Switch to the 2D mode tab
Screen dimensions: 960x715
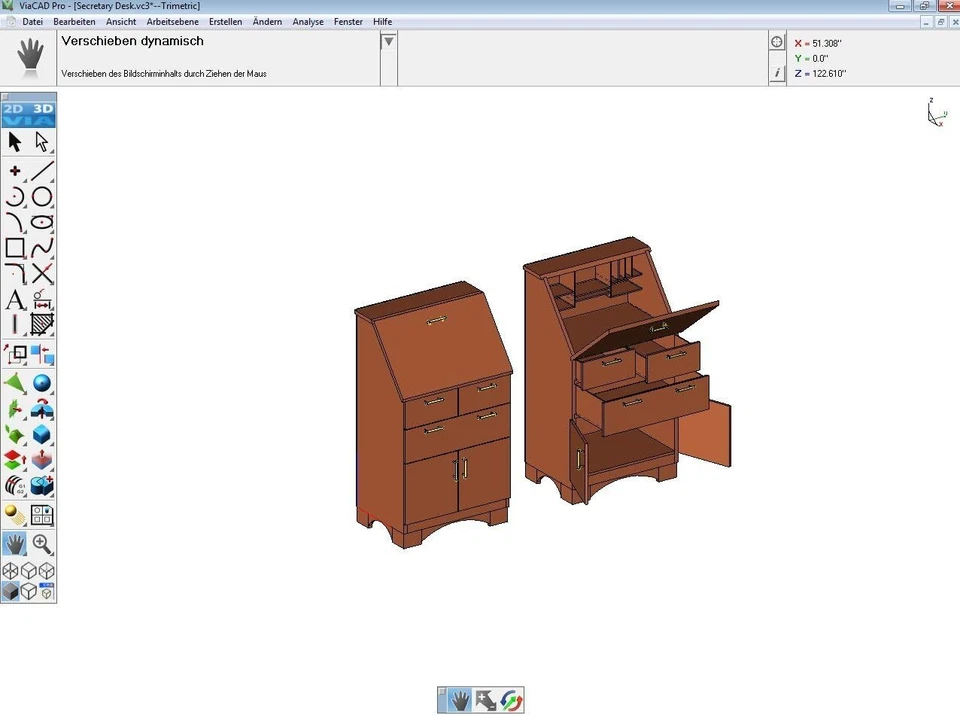pyautogui.click(x=14, y=108)
